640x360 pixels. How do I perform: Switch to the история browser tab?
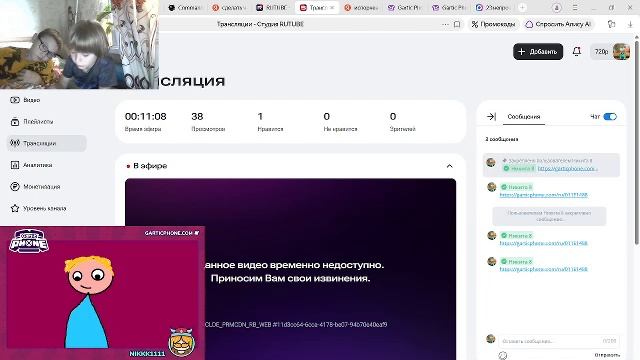point(361,8)
